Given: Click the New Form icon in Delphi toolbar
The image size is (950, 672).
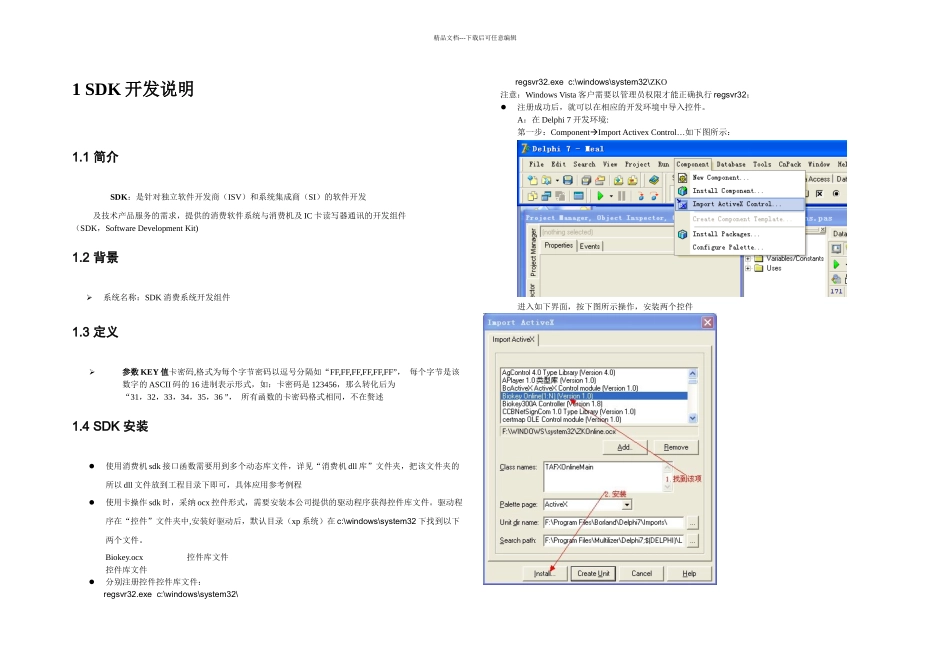Looking at the screenshot, I should [579, 196].
